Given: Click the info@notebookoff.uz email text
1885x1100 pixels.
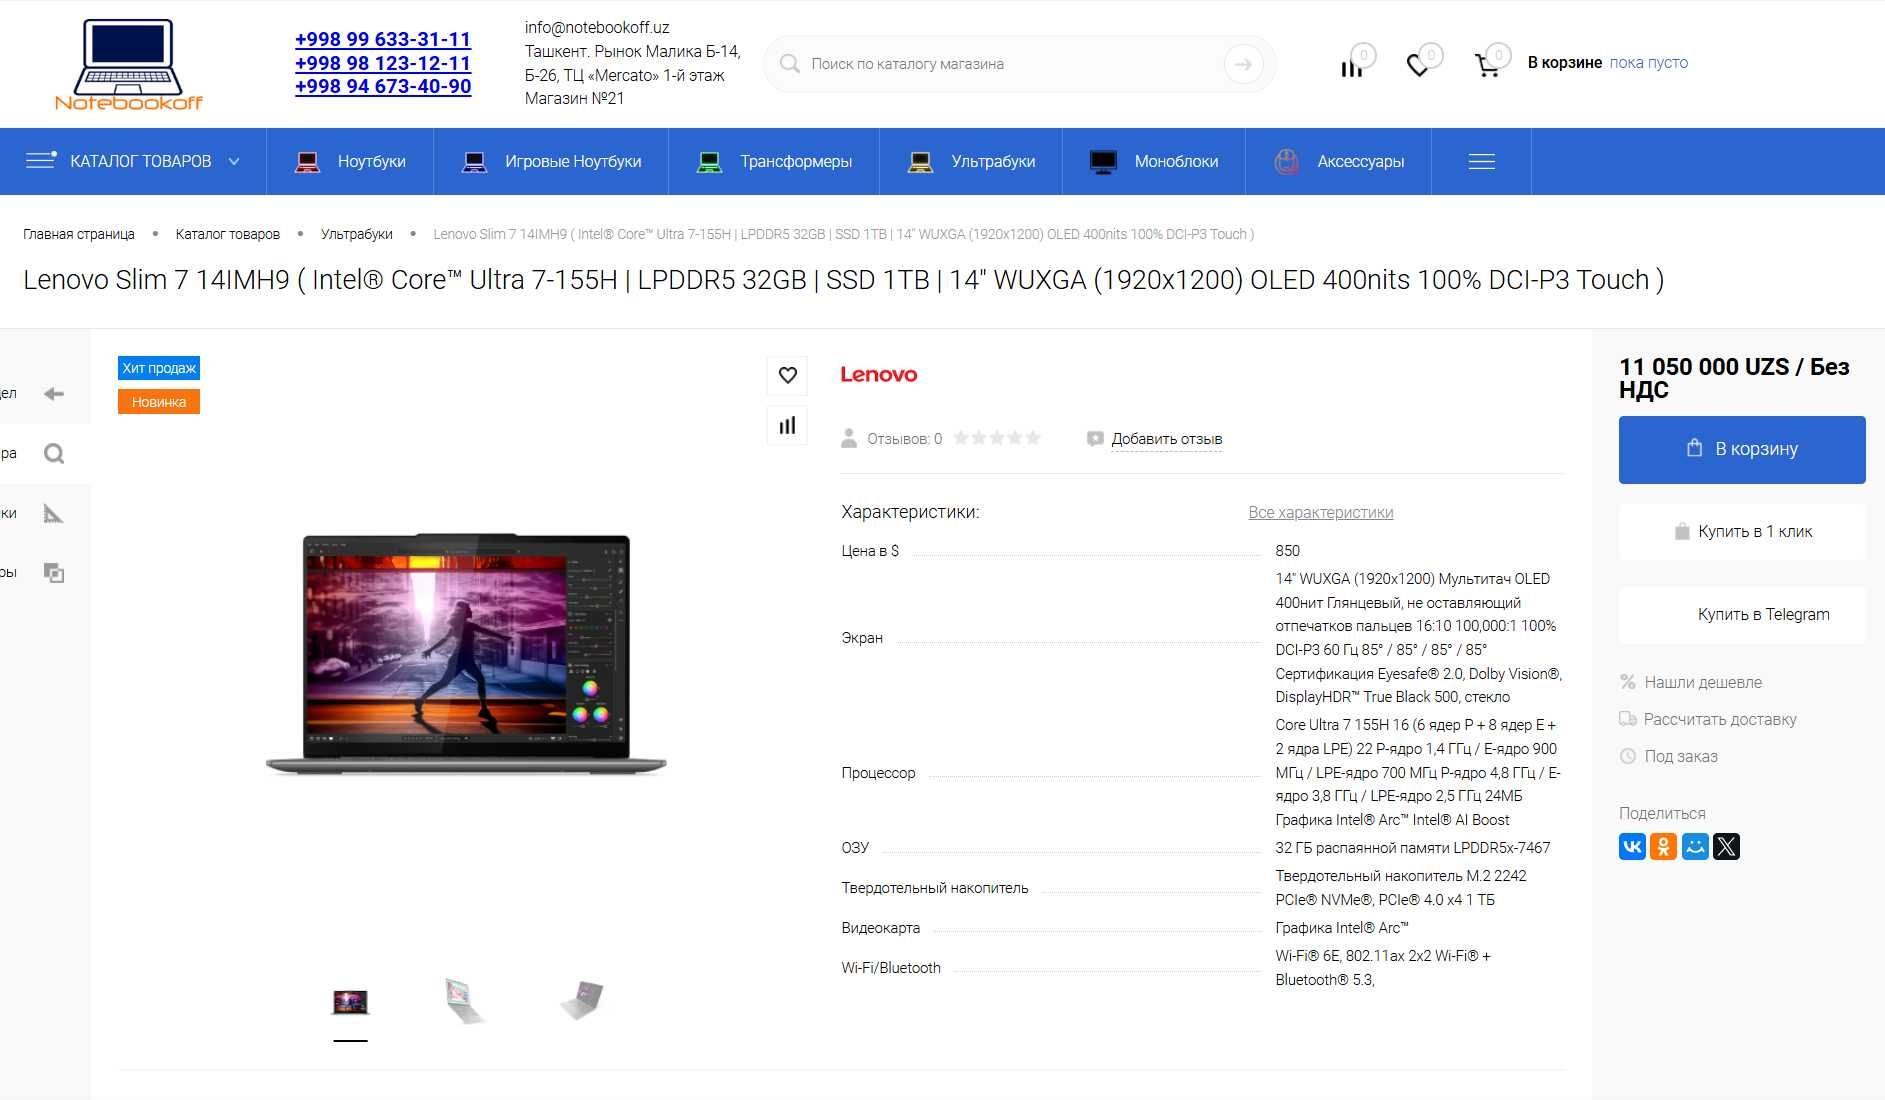Looking at the screenshot, I should [597, 28].
